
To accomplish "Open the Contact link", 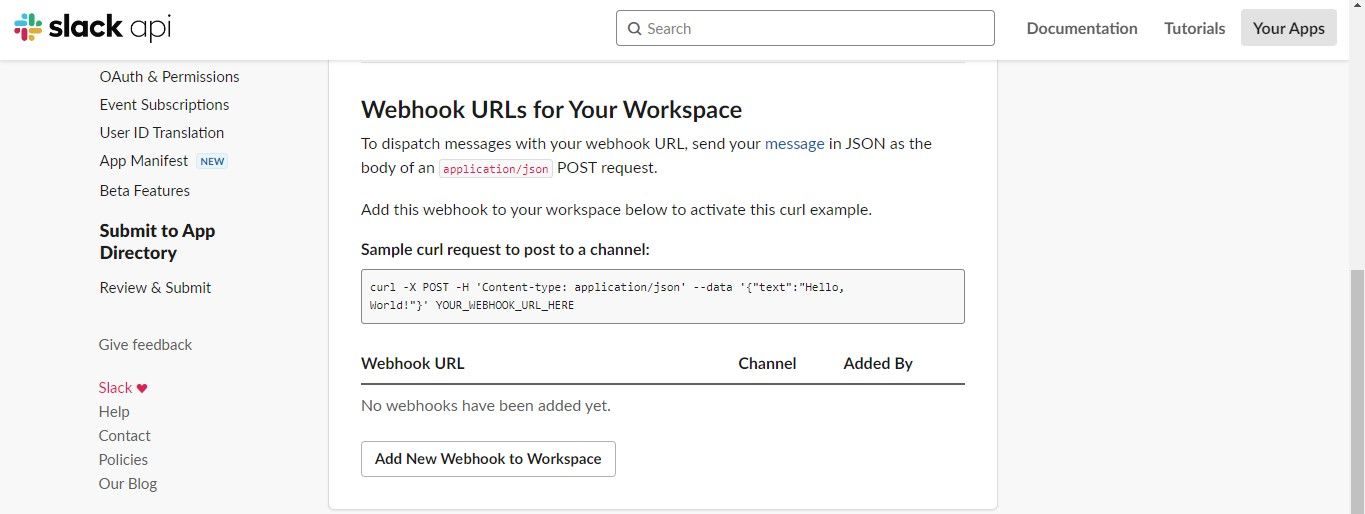I will tap(124, 436).
